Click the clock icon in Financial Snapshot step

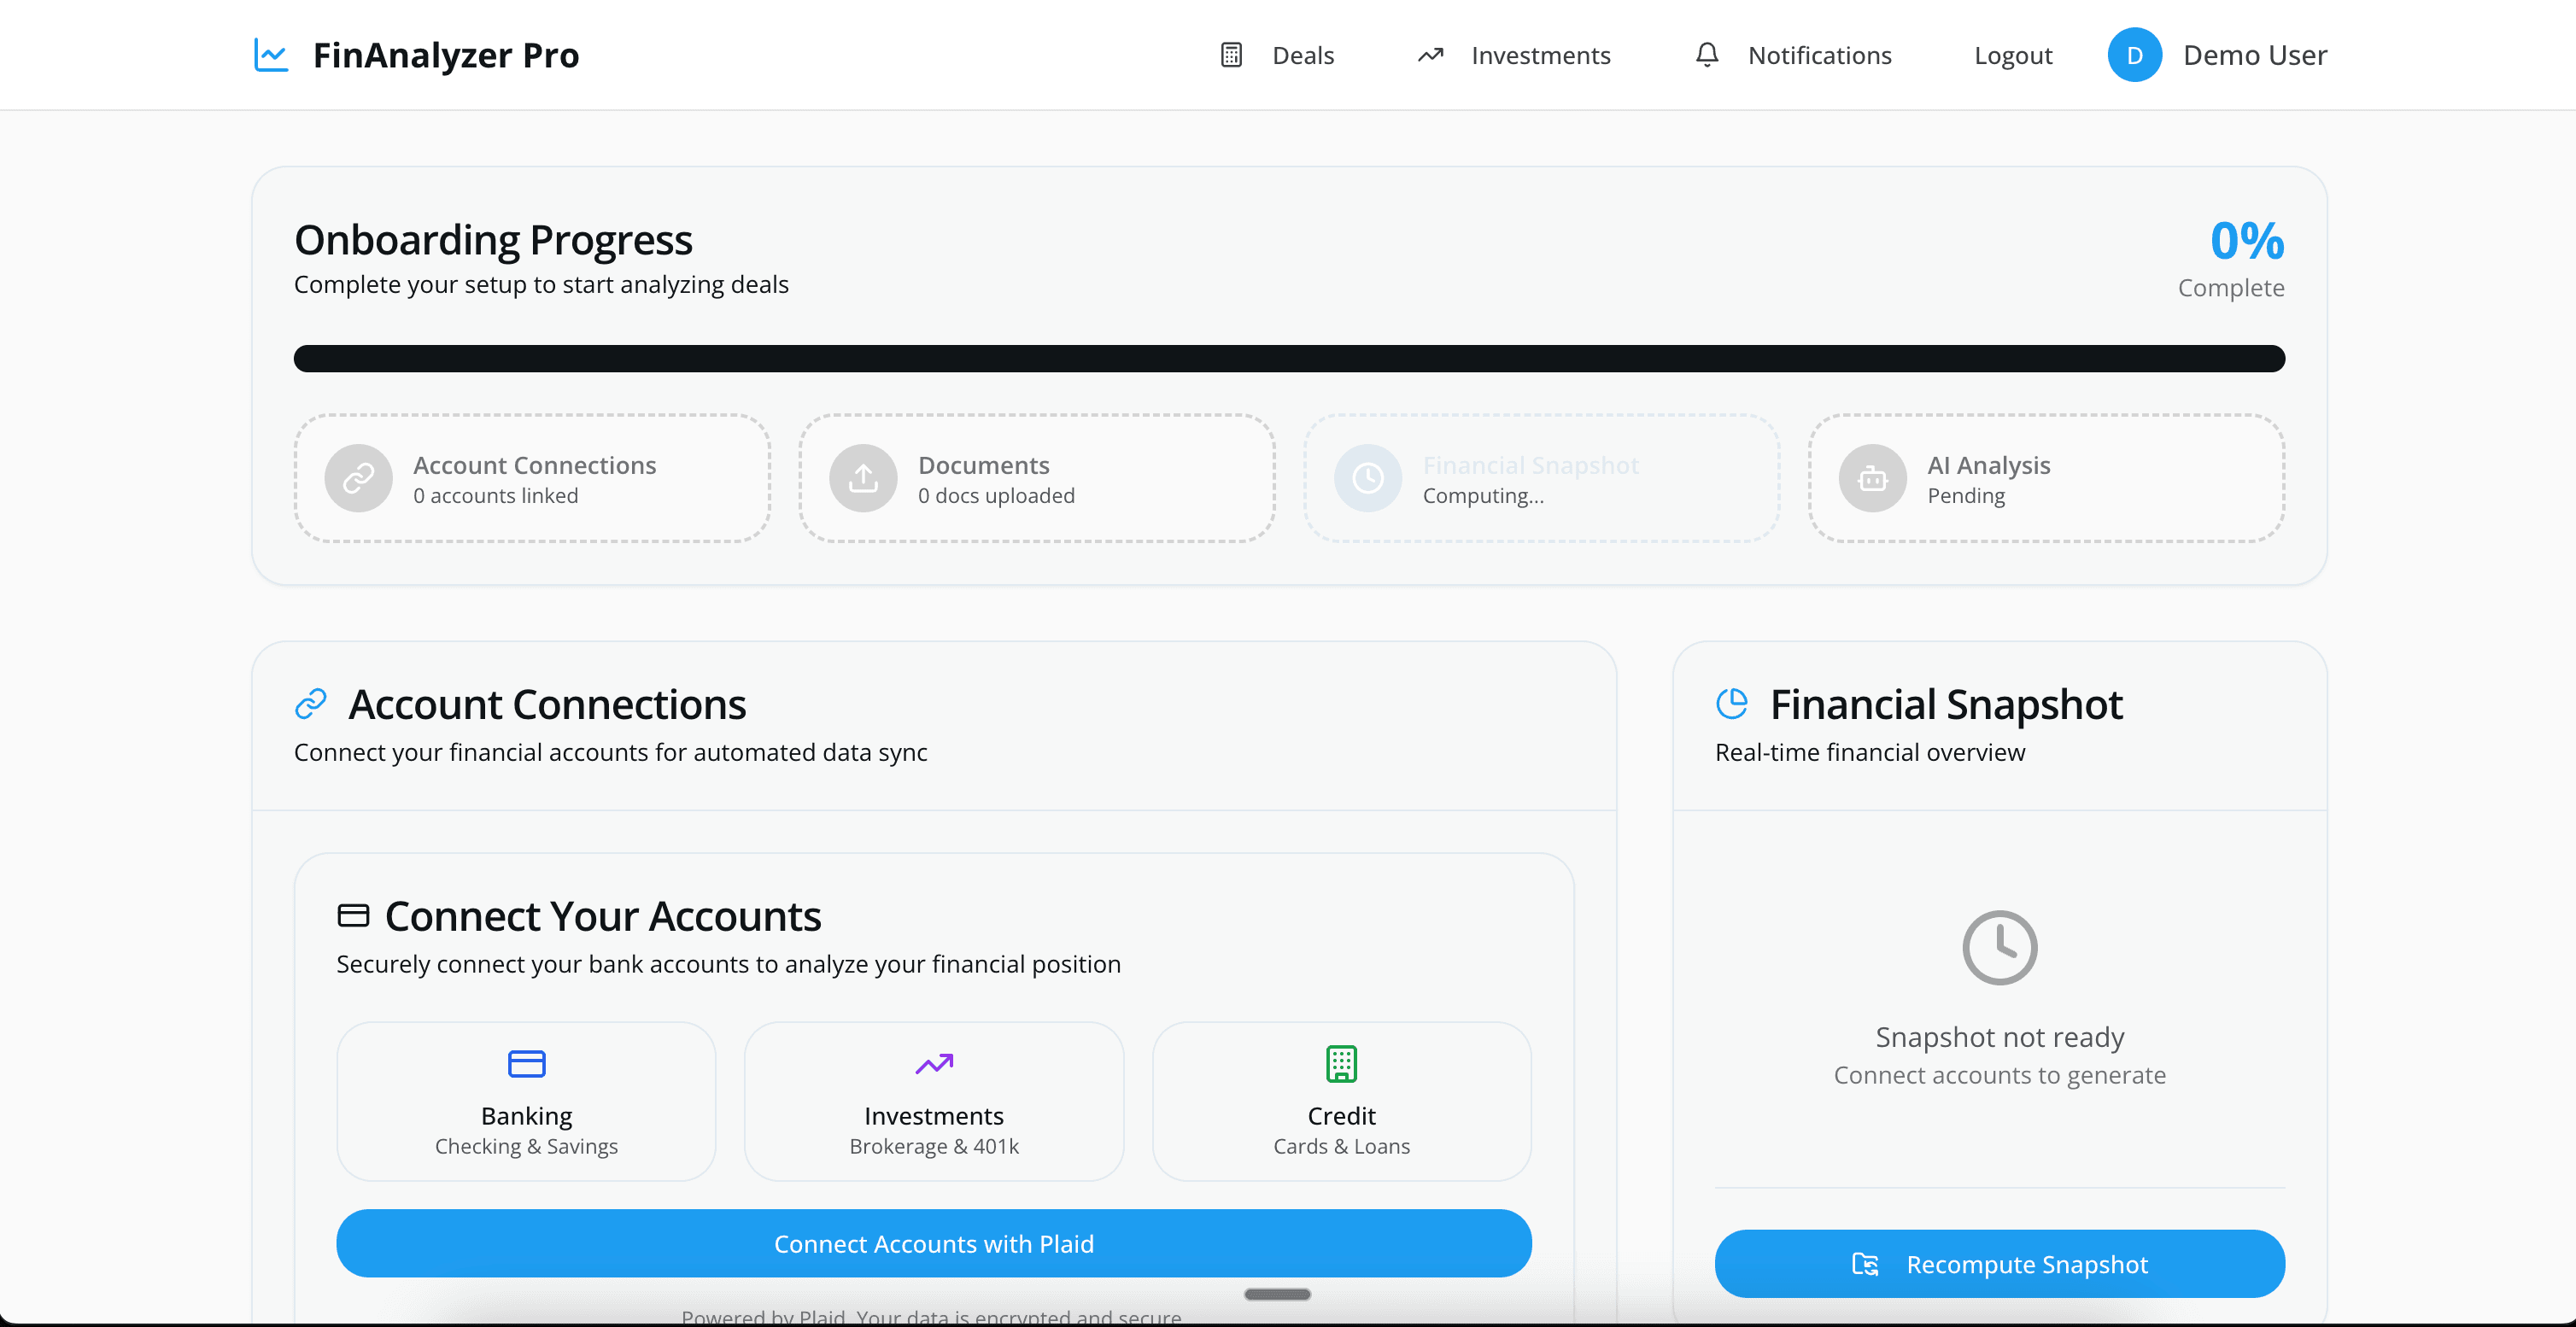1367,478
